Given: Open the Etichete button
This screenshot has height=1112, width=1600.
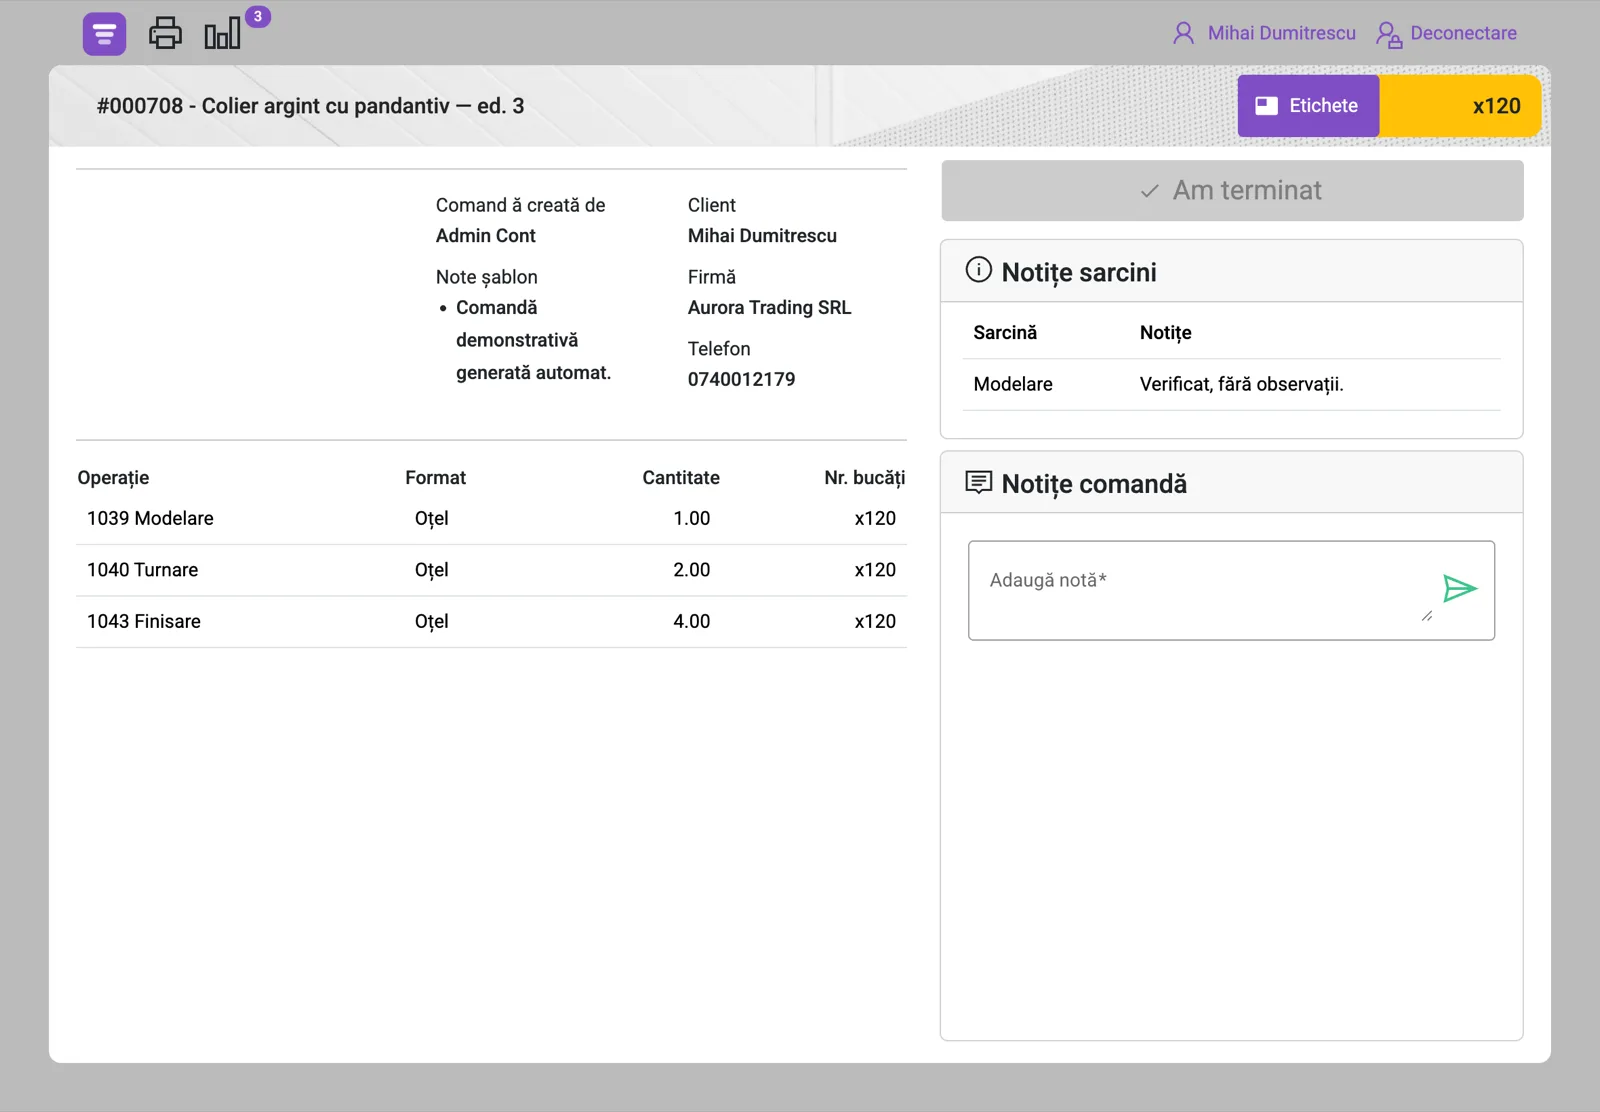Looking at the screenshot, I should [x=1308, y=106].
